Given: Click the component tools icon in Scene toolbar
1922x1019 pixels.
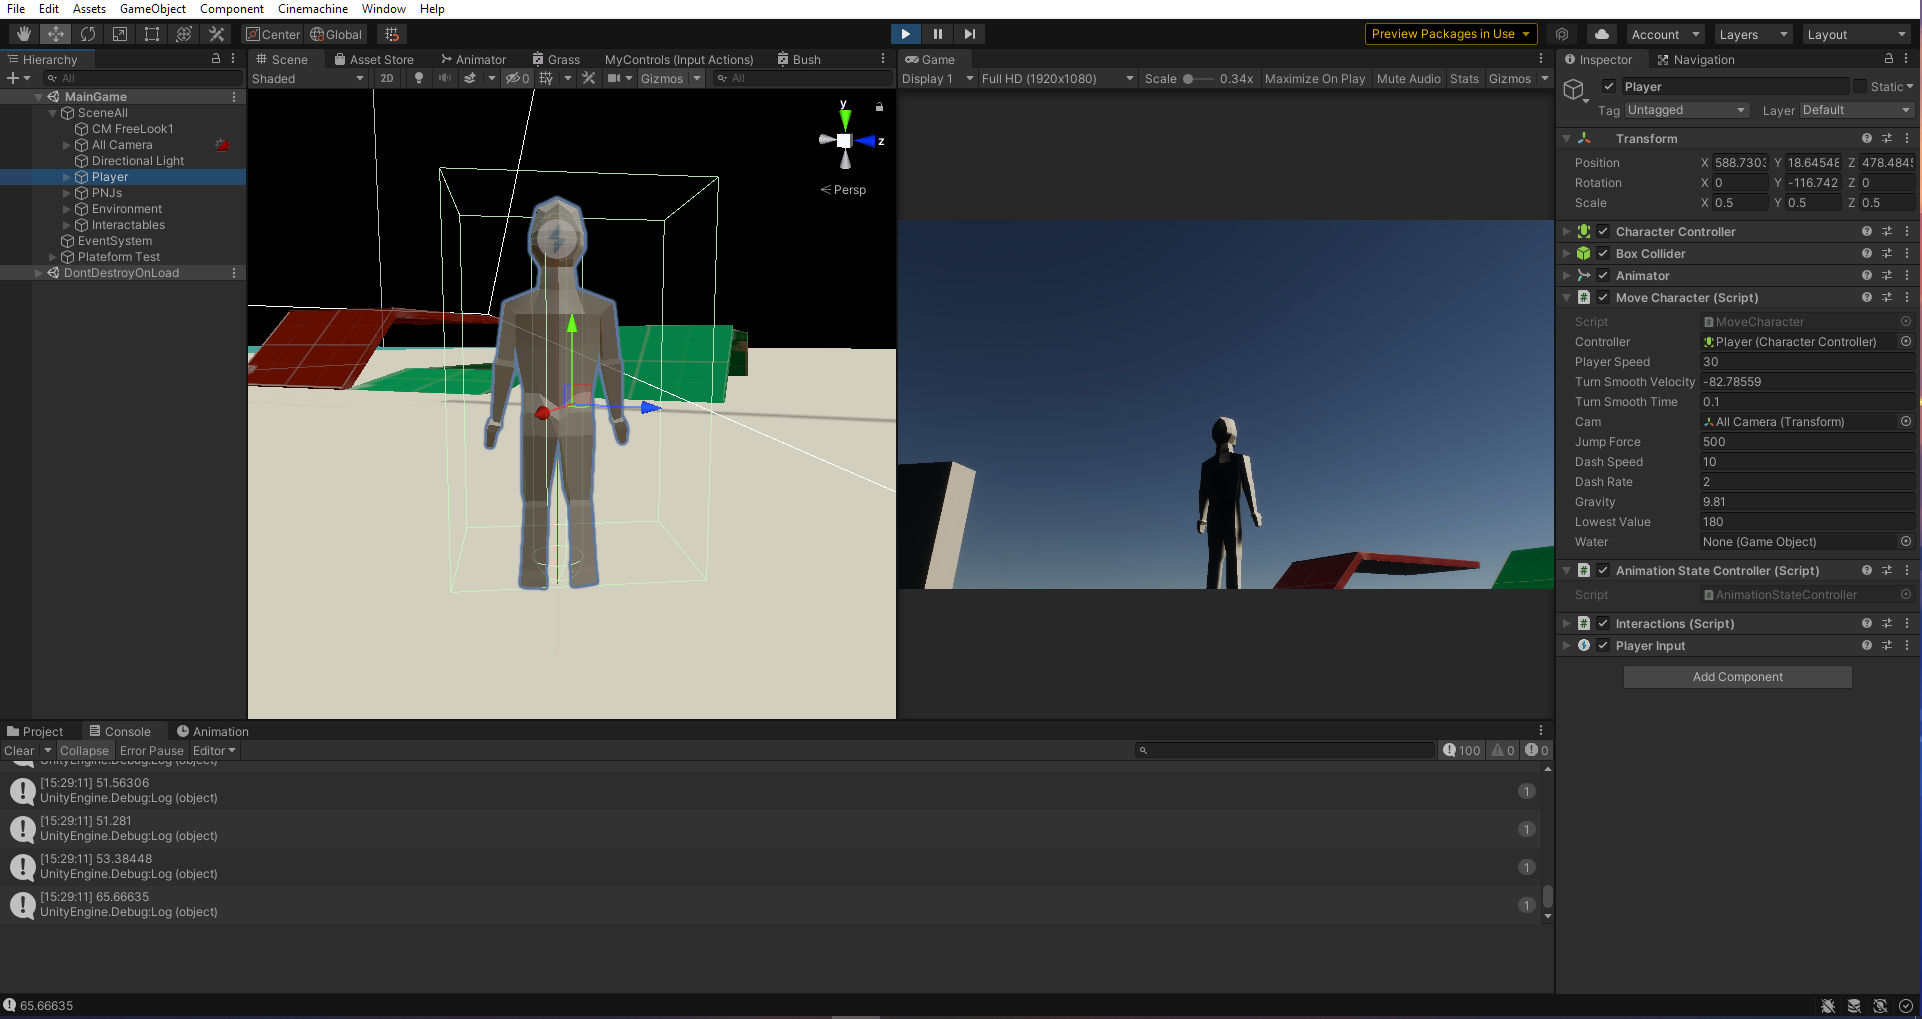Looking at the screenshot, I should click(x=588, y=78).
